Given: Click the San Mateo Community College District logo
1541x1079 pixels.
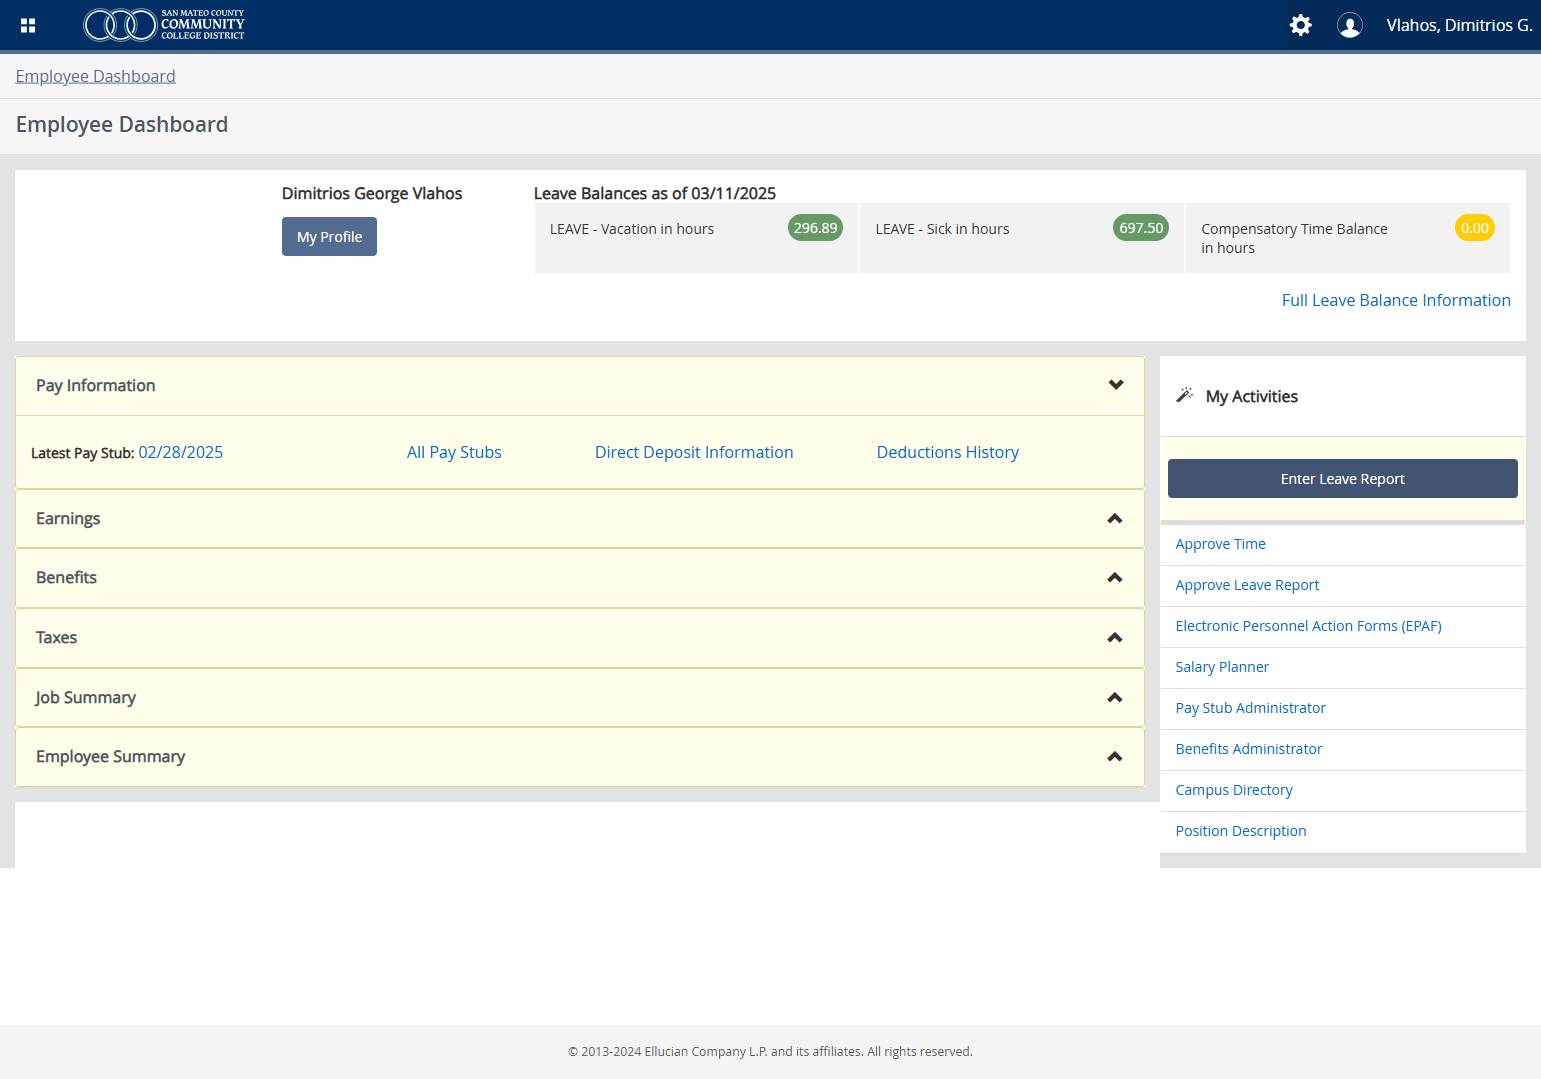Looking at the screenshot, I should click(x=164, y=25).
